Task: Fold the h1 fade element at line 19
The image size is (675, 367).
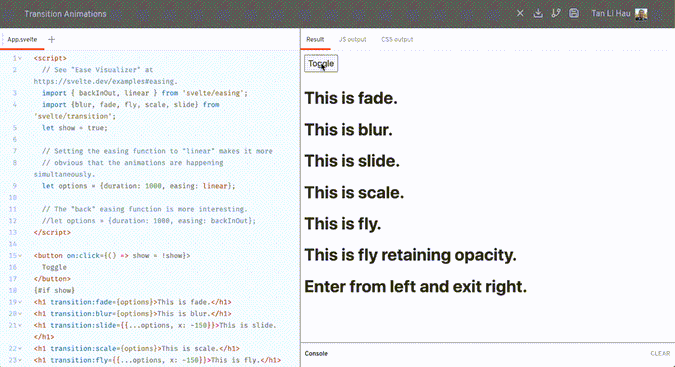Action: coord(20,302)
